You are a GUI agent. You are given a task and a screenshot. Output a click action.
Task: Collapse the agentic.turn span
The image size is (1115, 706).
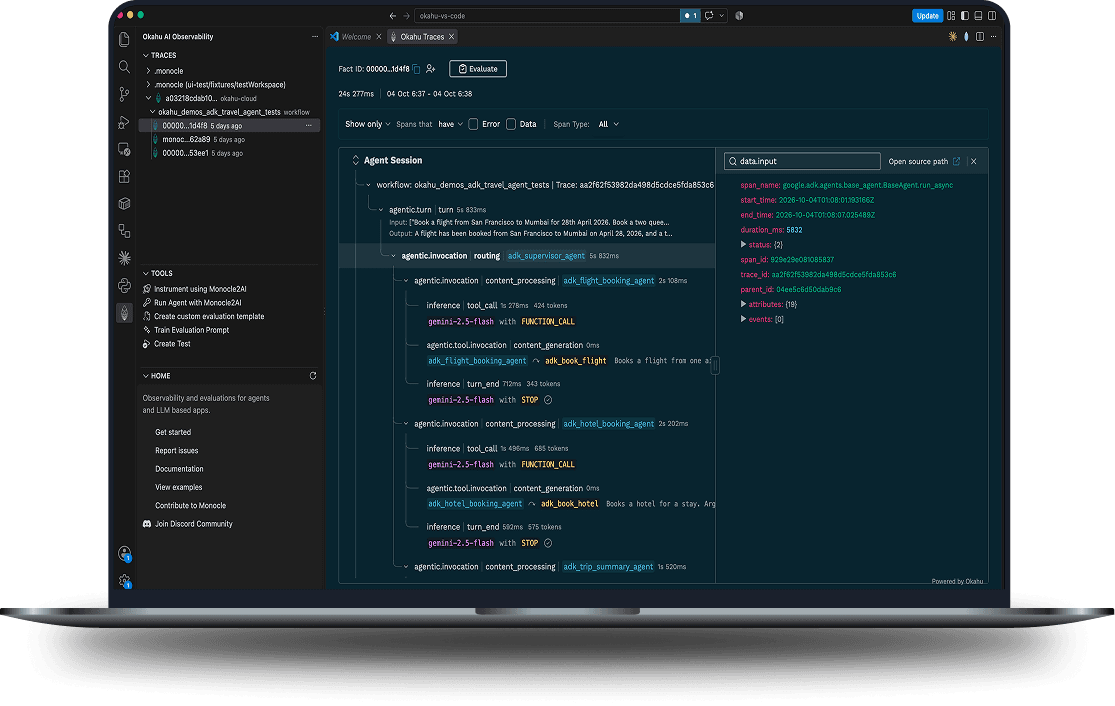click(381, 210)
